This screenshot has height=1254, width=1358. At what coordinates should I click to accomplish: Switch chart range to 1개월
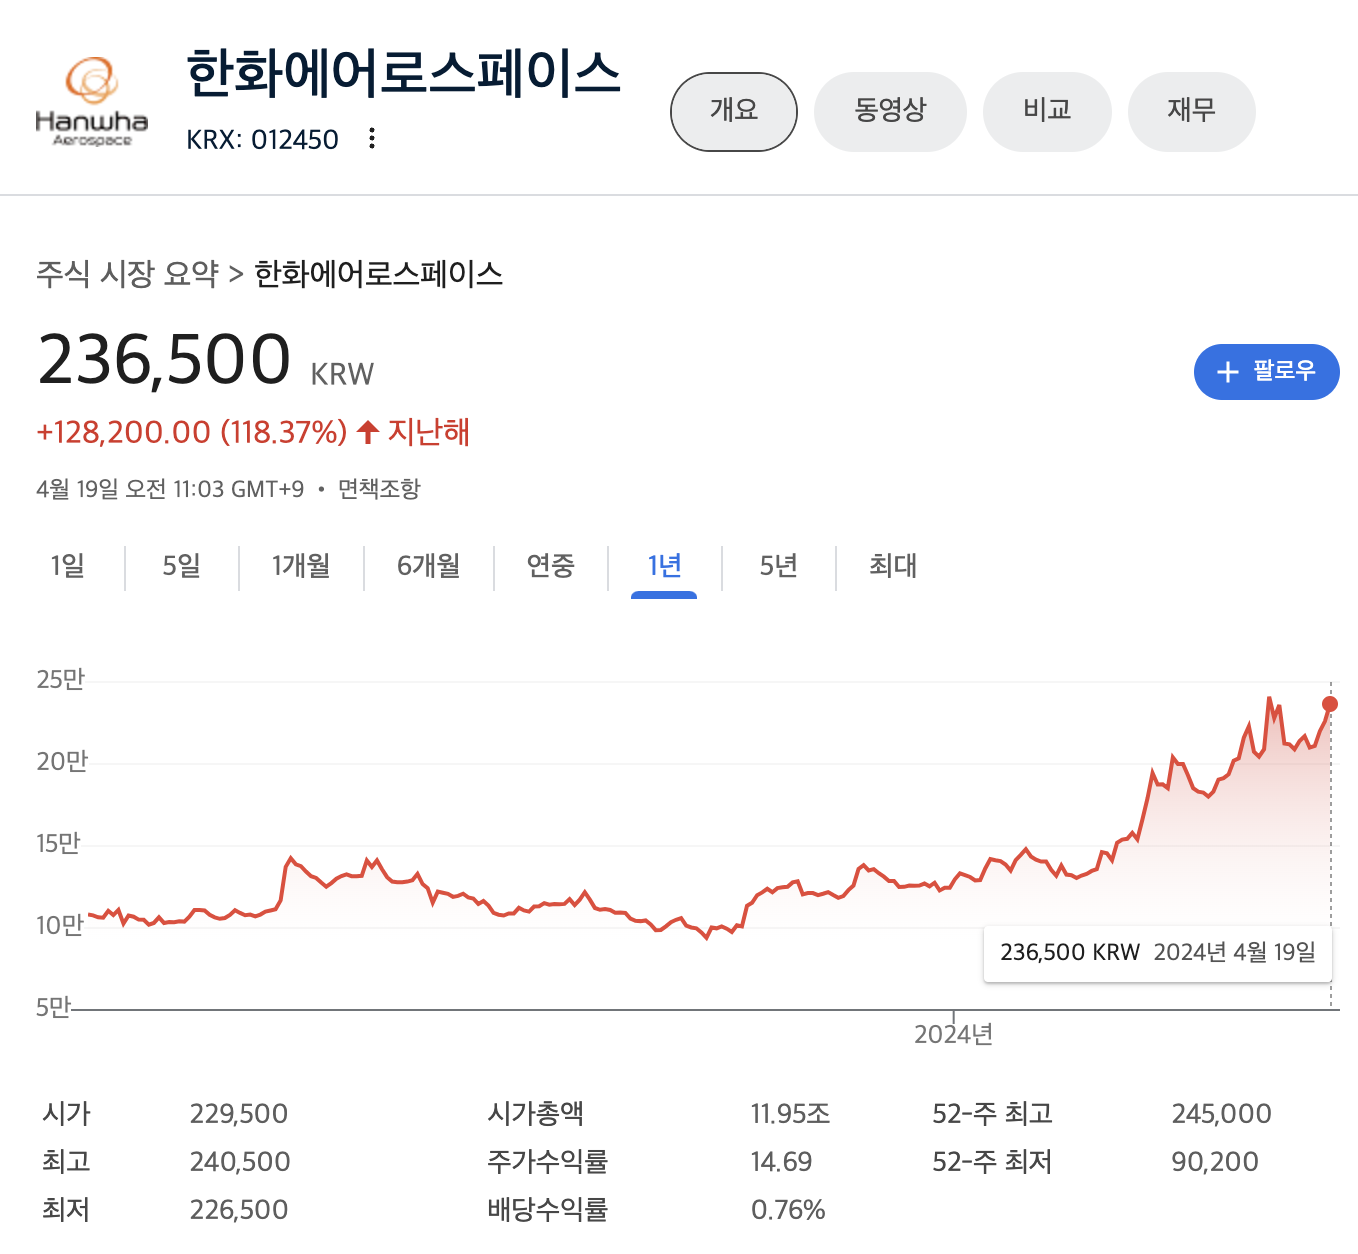(301, 566)
